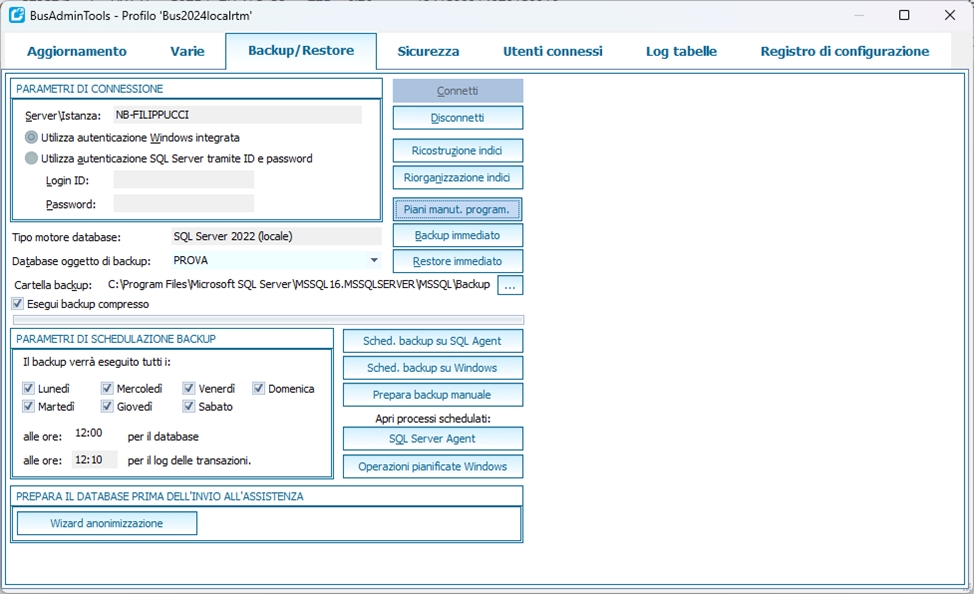Click the Disconnetti button

pyautogui.click(x=458, y=117)
